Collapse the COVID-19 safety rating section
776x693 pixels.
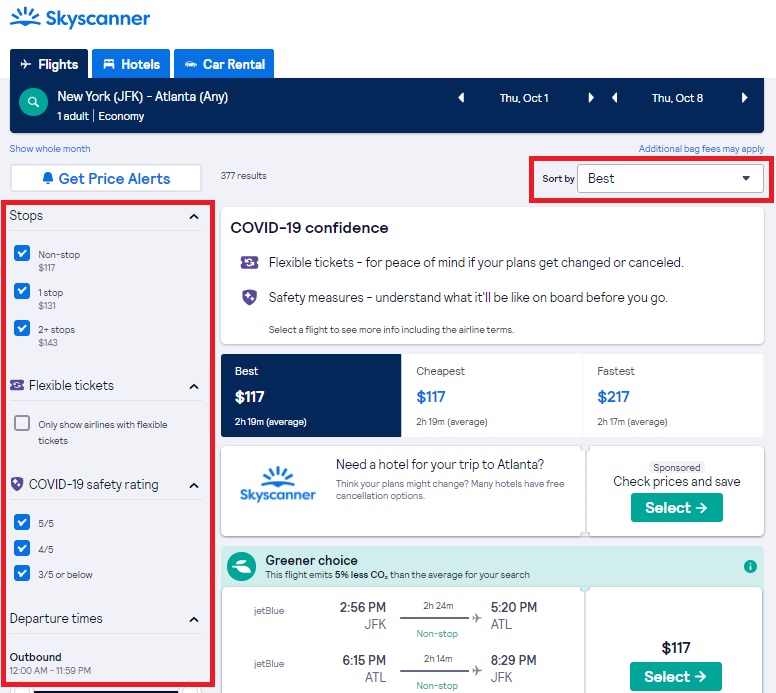[x=194, y=485]
